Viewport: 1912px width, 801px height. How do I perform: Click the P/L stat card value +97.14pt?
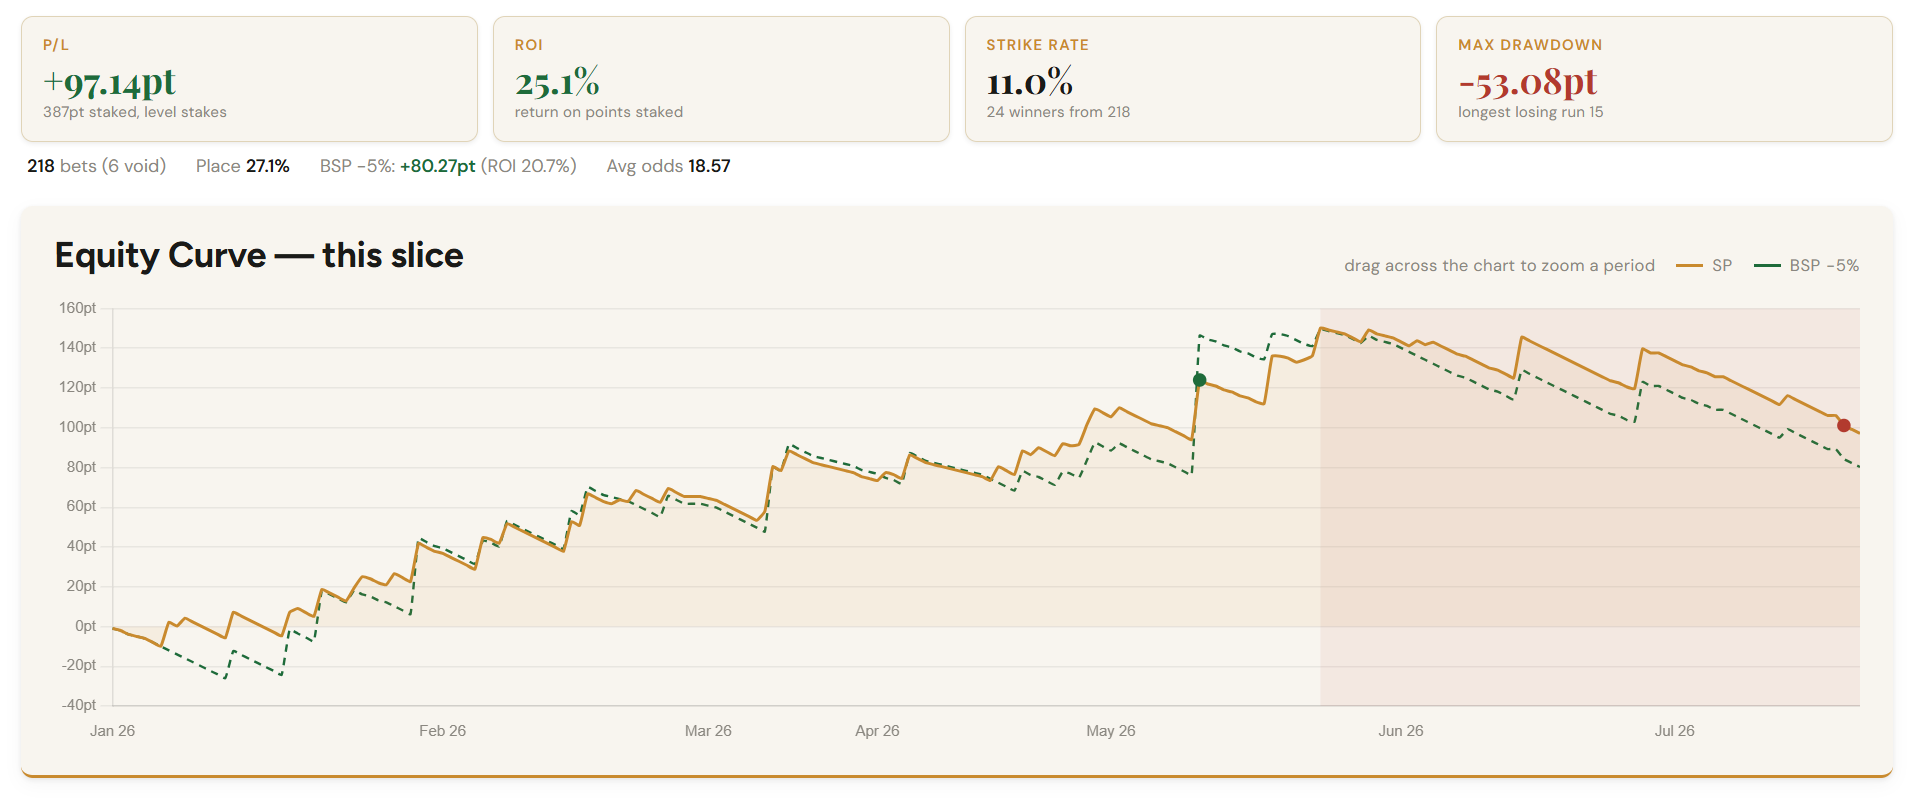(109, 82)
